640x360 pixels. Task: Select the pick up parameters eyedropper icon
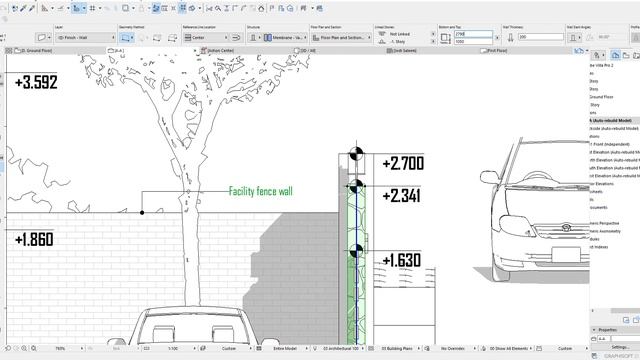tap(24, 8)
